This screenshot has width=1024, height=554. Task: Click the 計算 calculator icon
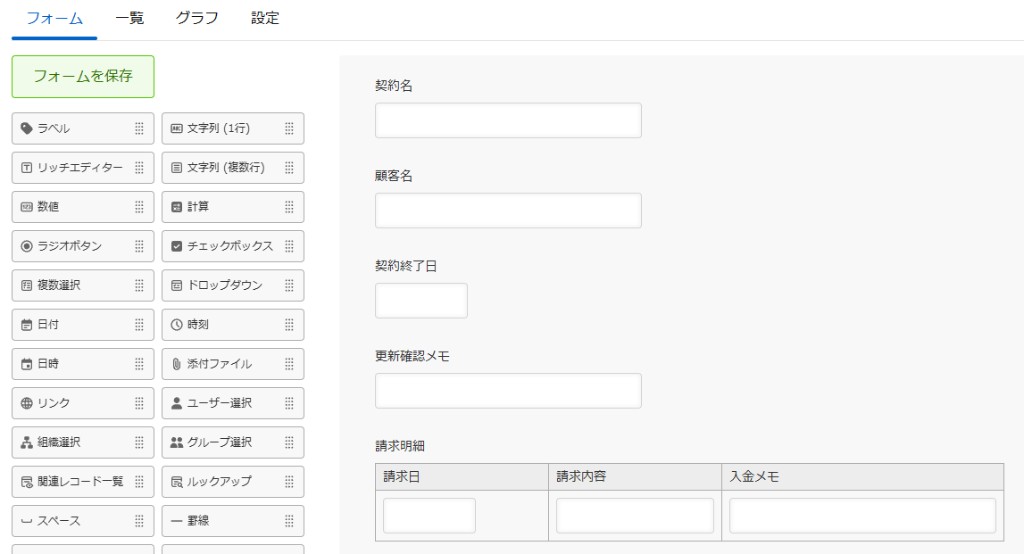click(176, 207)
